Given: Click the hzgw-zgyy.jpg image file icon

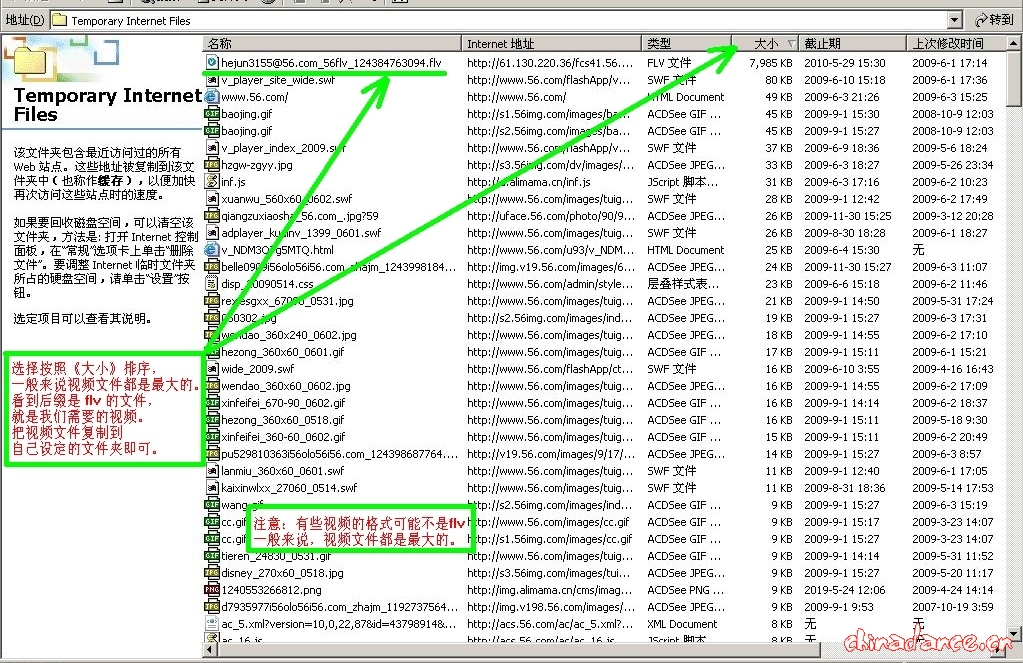Looking at the screenshot, I should [212, 165].
